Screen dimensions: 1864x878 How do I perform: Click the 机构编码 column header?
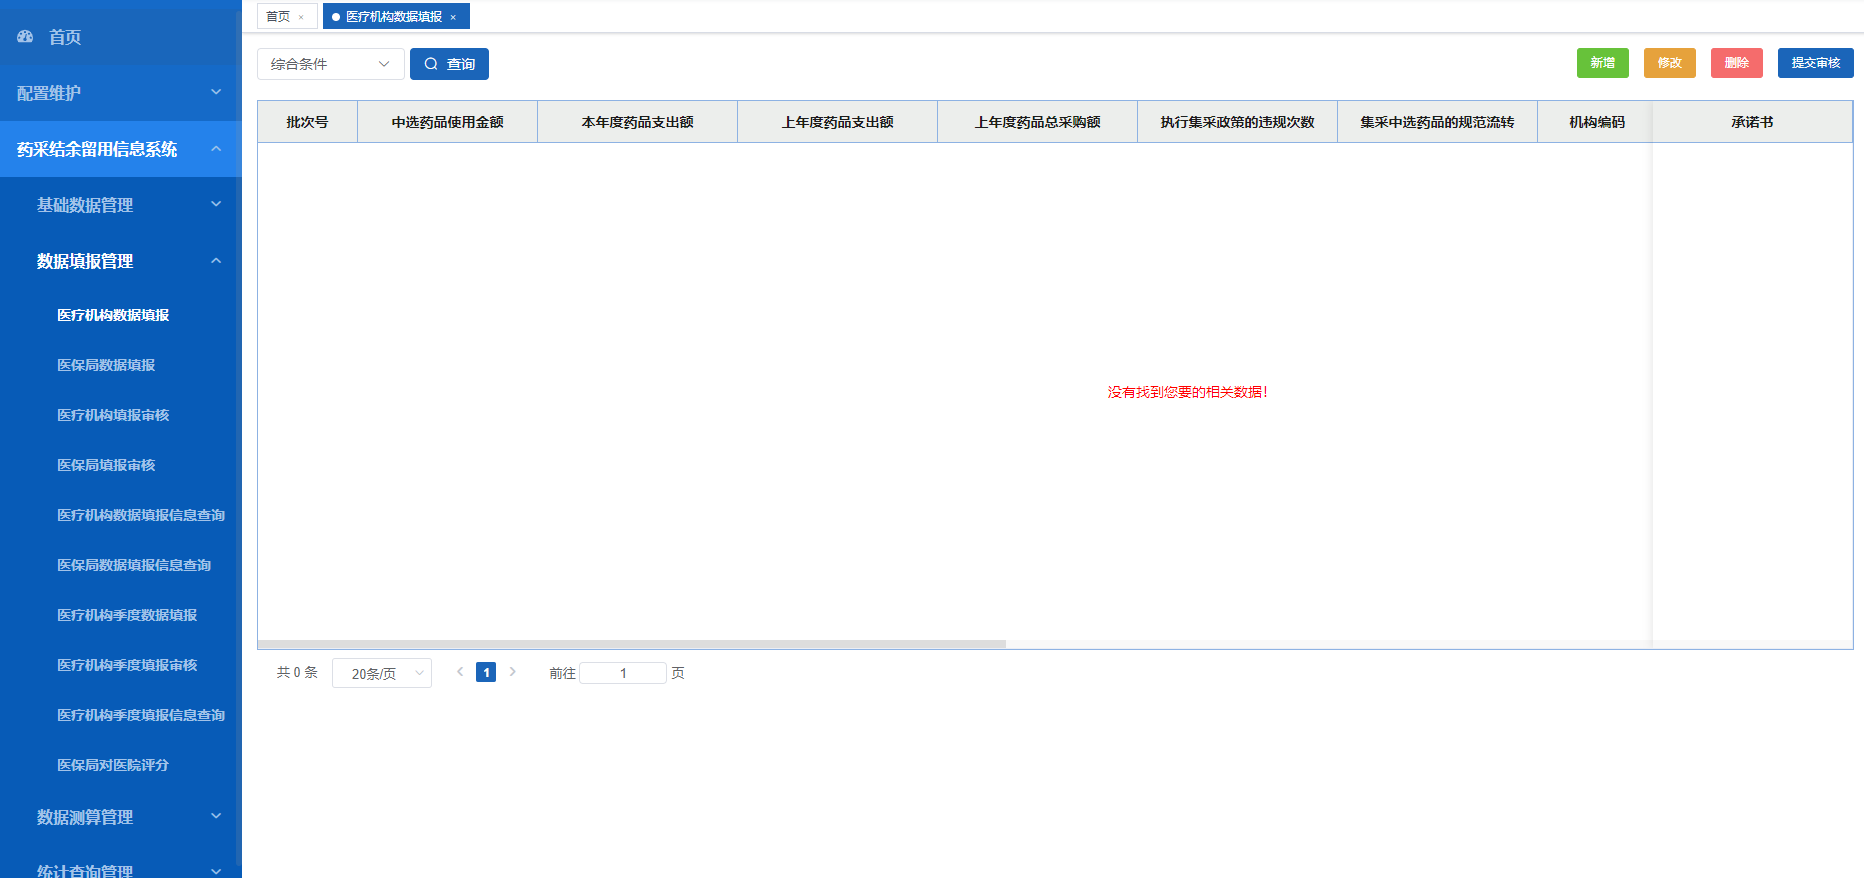1596,122
